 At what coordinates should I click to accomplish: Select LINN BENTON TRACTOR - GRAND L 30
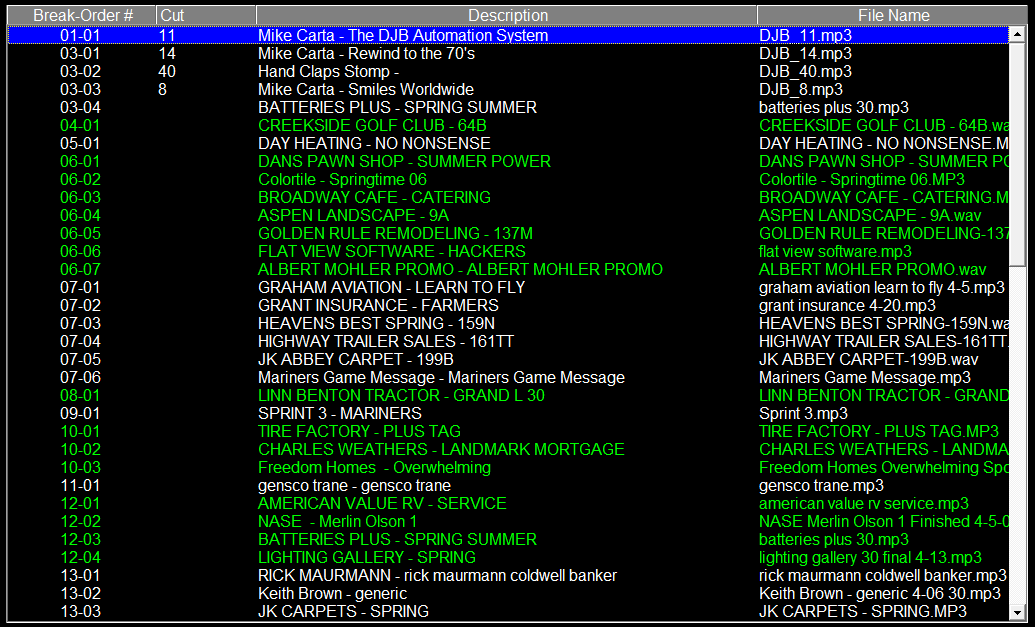(401, 395)
